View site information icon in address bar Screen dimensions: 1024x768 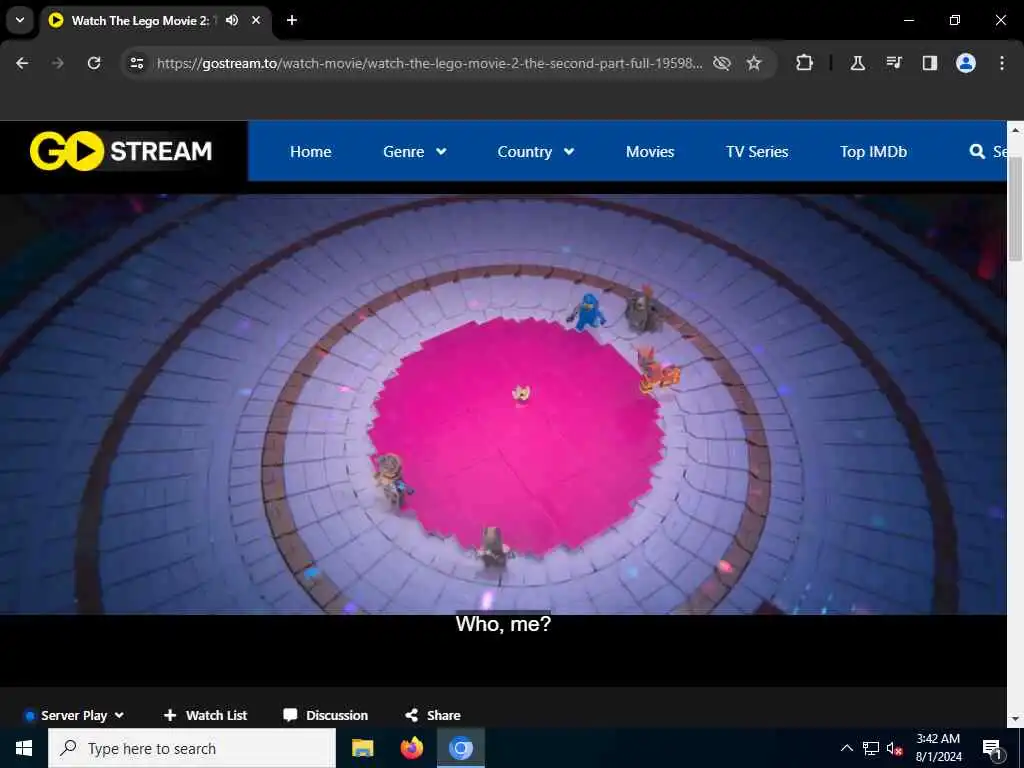(x=136, y=63)
